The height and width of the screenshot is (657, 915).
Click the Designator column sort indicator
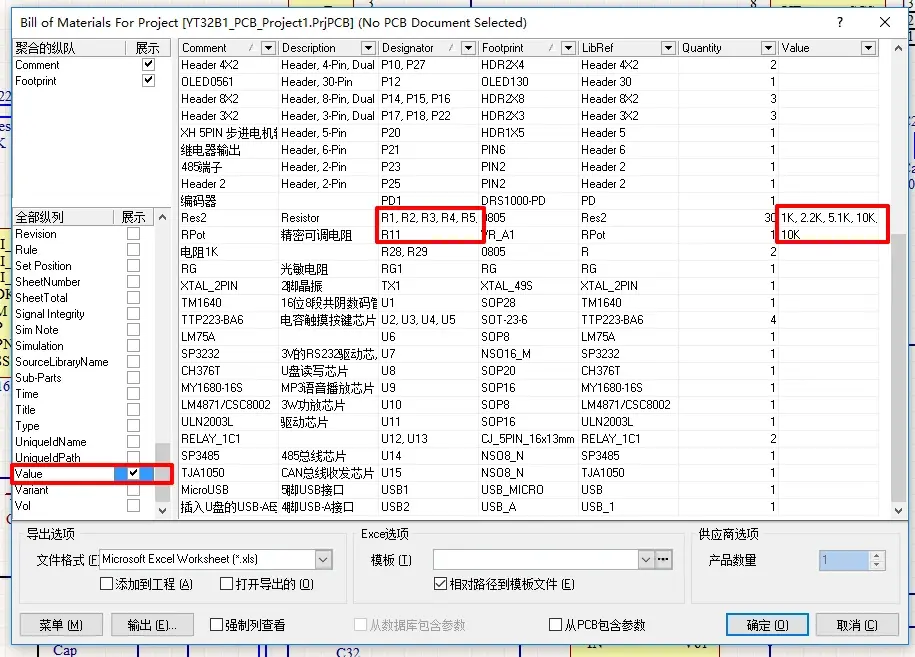pos(451,48)
